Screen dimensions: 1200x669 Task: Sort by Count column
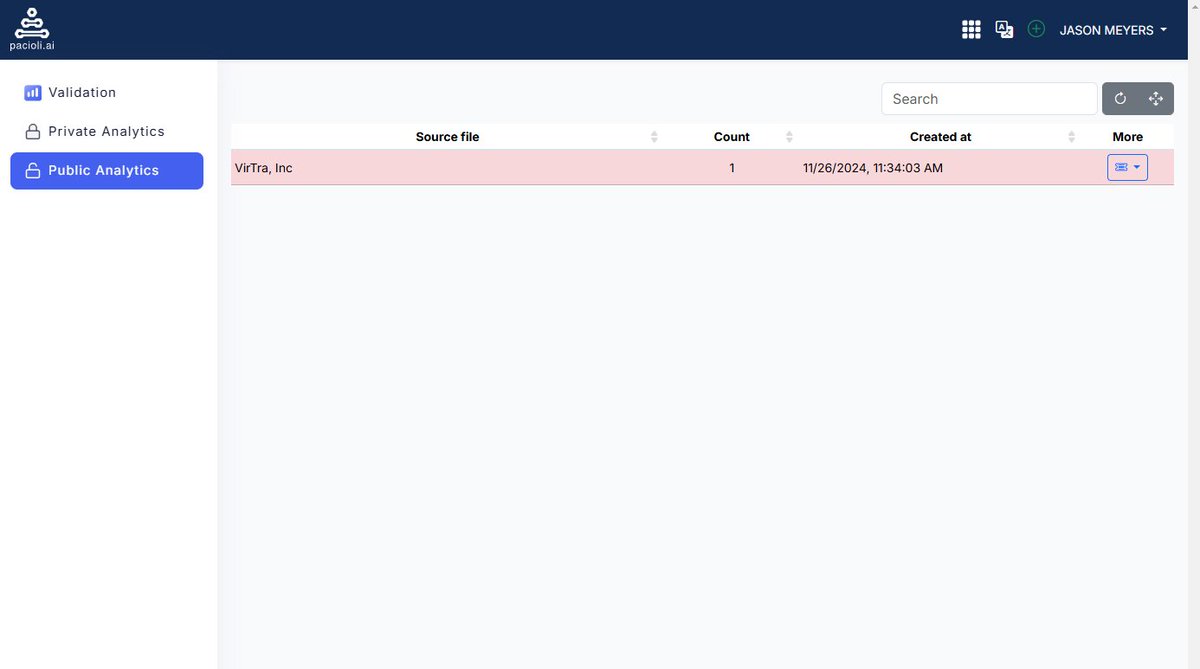pos(732,137)
